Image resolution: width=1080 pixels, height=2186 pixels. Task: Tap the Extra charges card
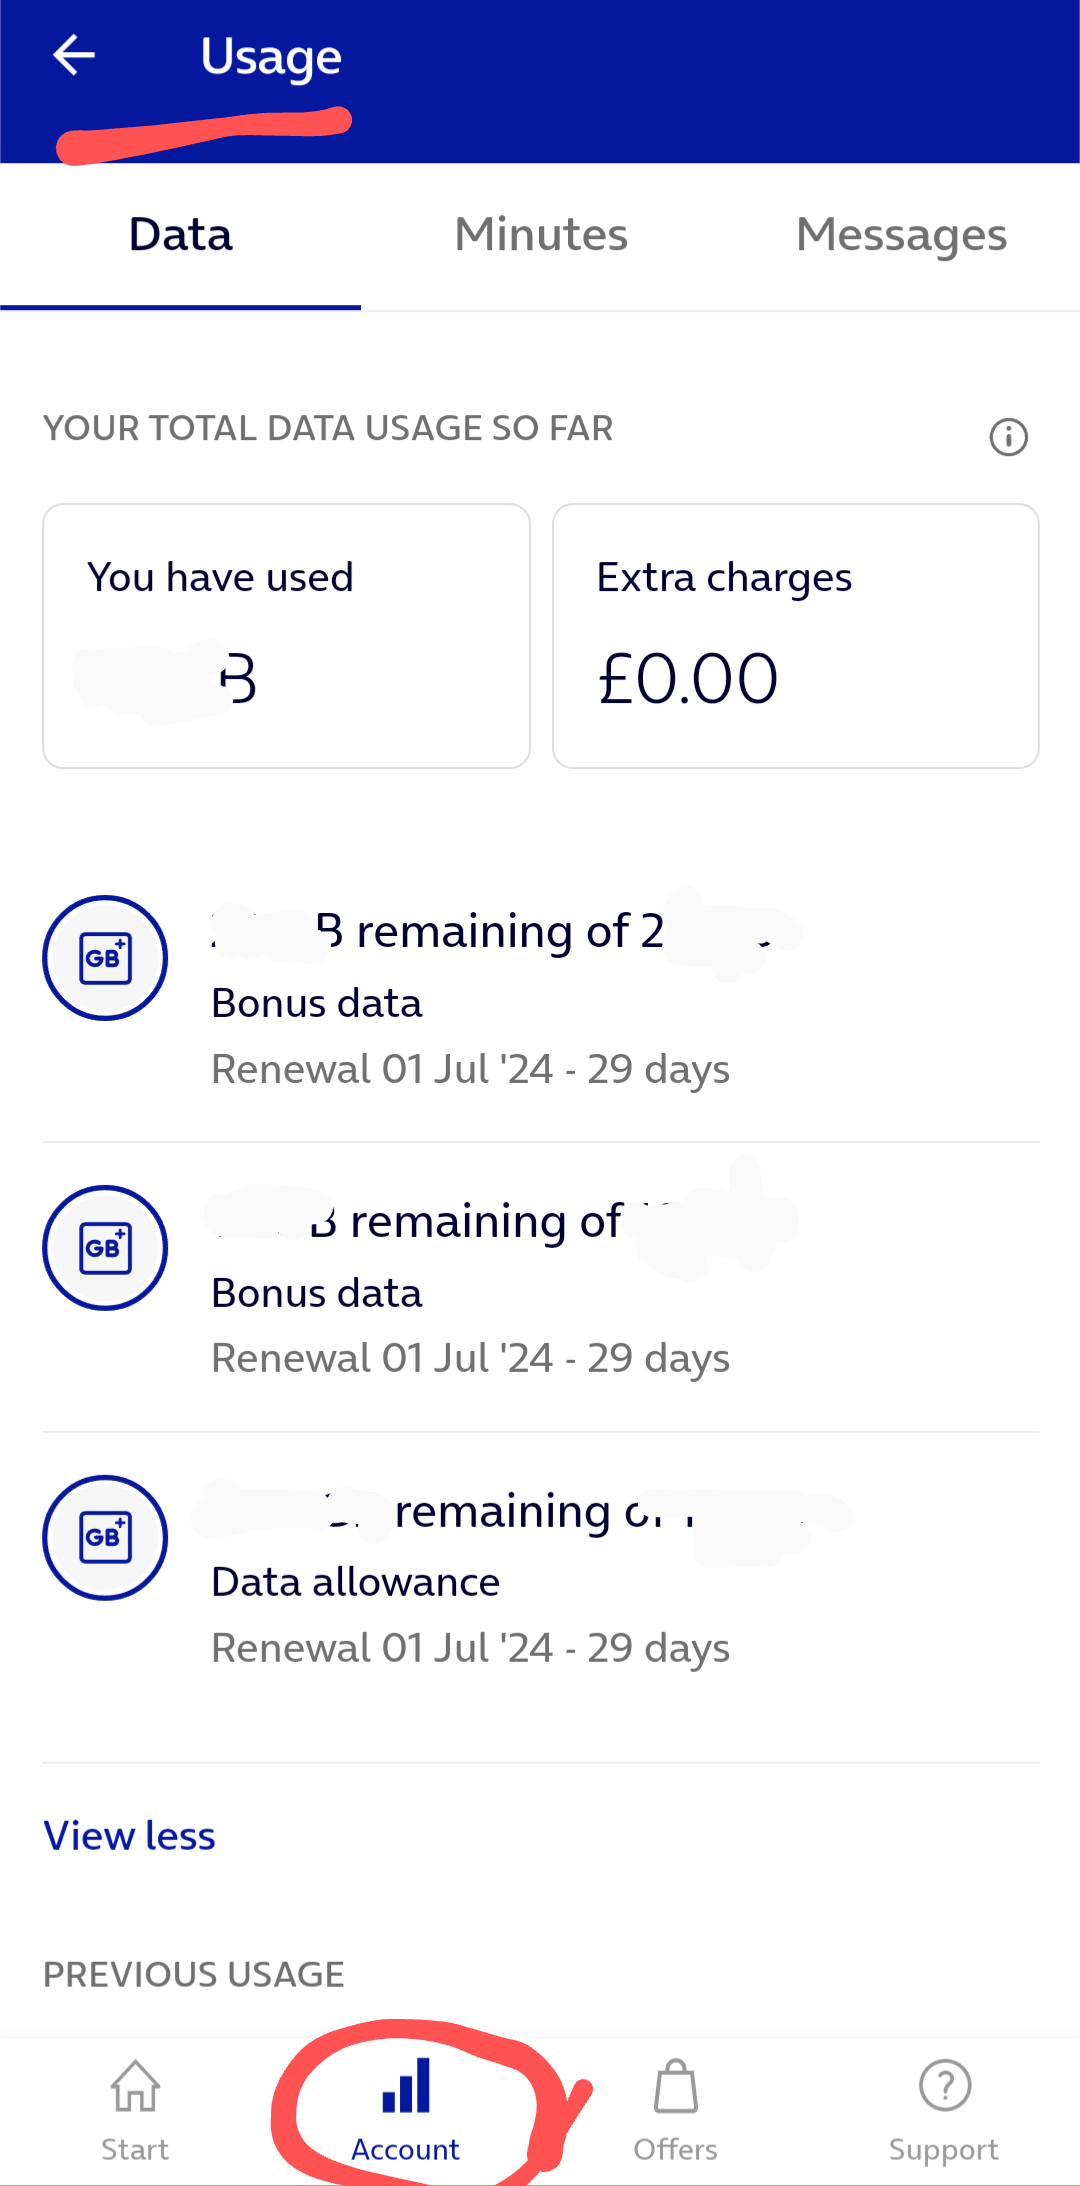[796, 636]
